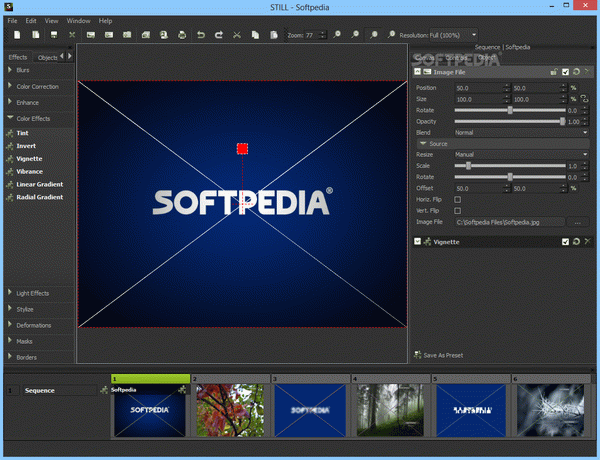Viewport: 600px width, 460px height.
Task: Click the reset icon on Vignette header
Action: [x=576, y=241]
